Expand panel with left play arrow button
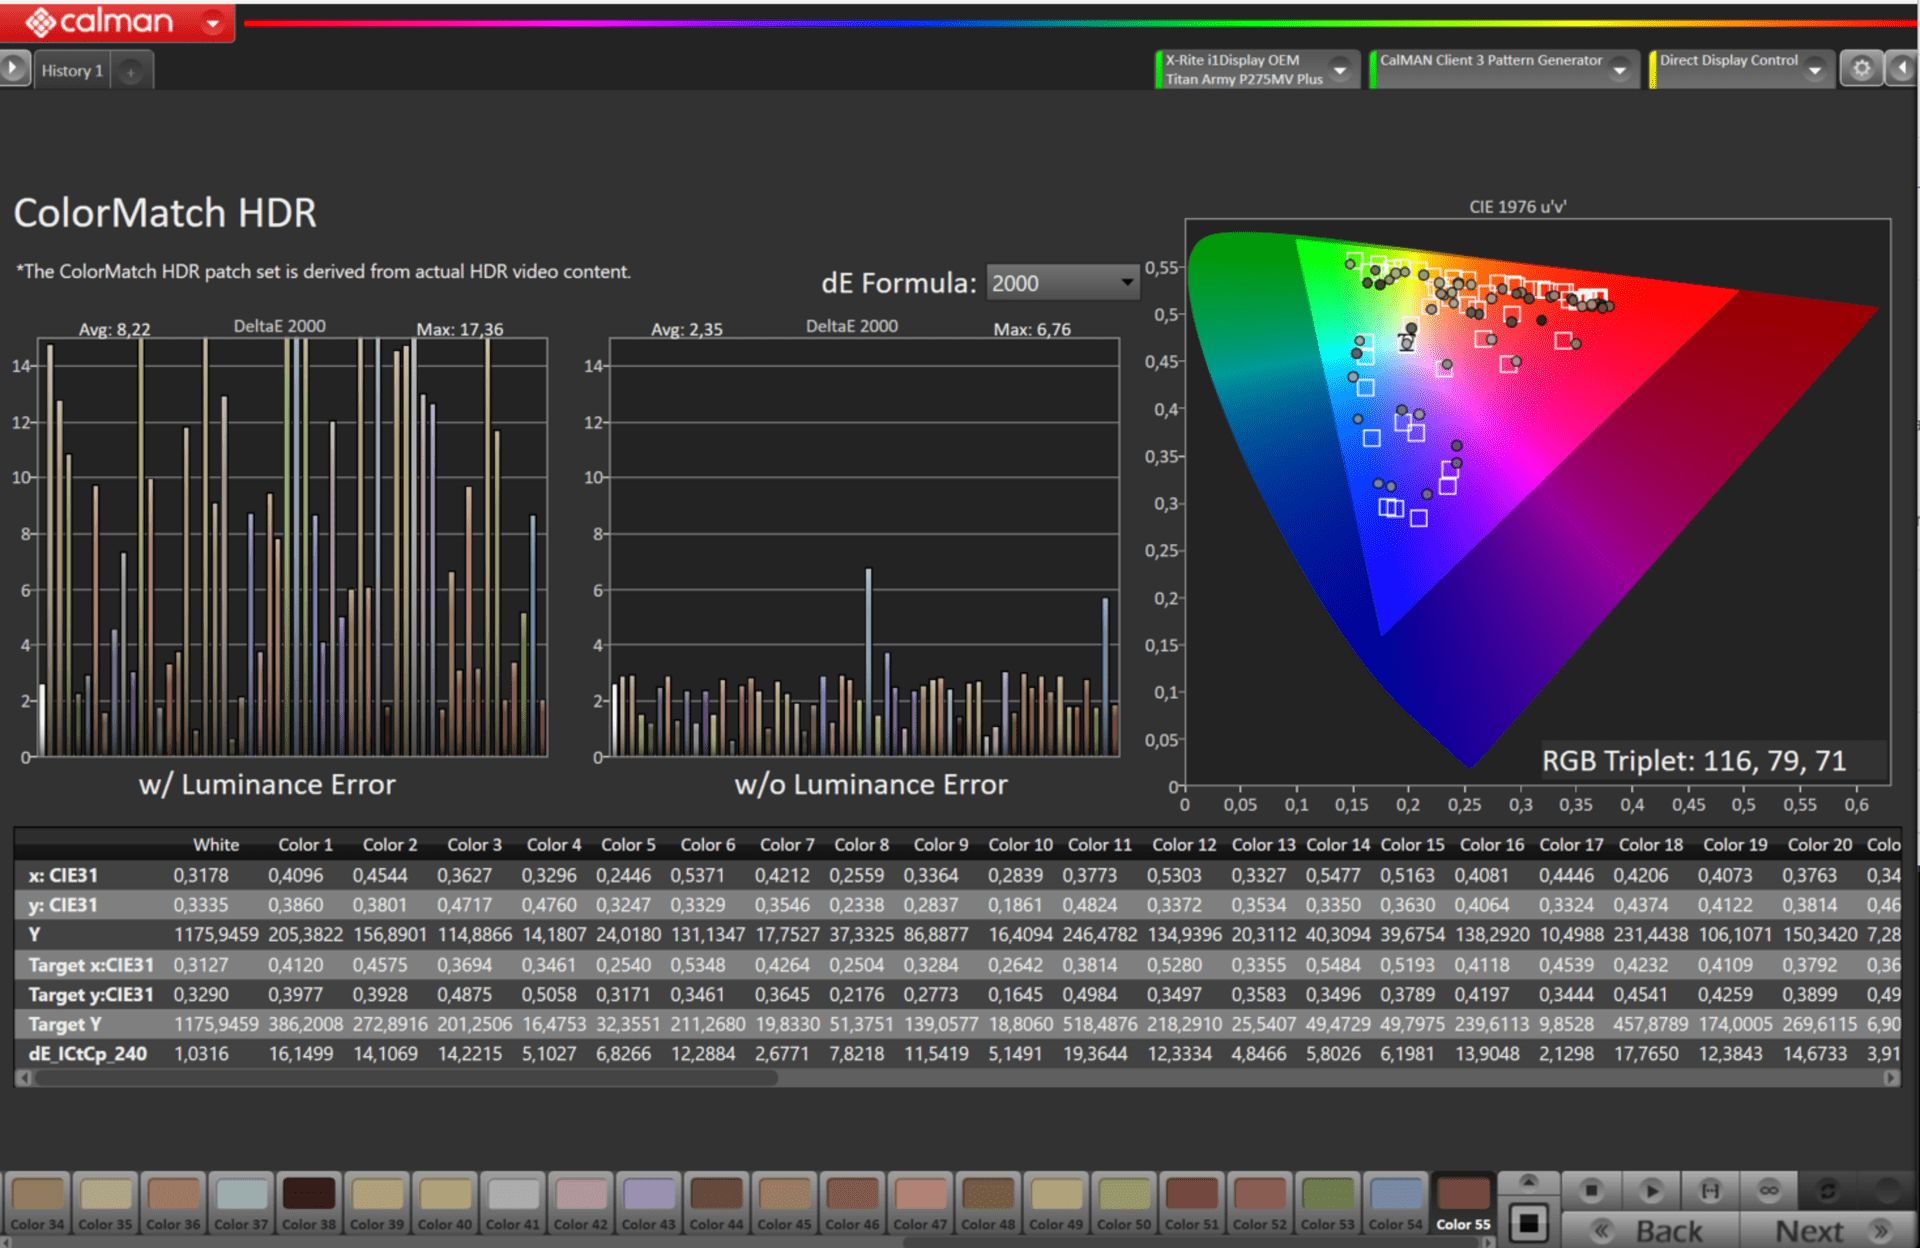Image resolution: width=1920 pixels, height=1248 pixels. pos(14,69)
